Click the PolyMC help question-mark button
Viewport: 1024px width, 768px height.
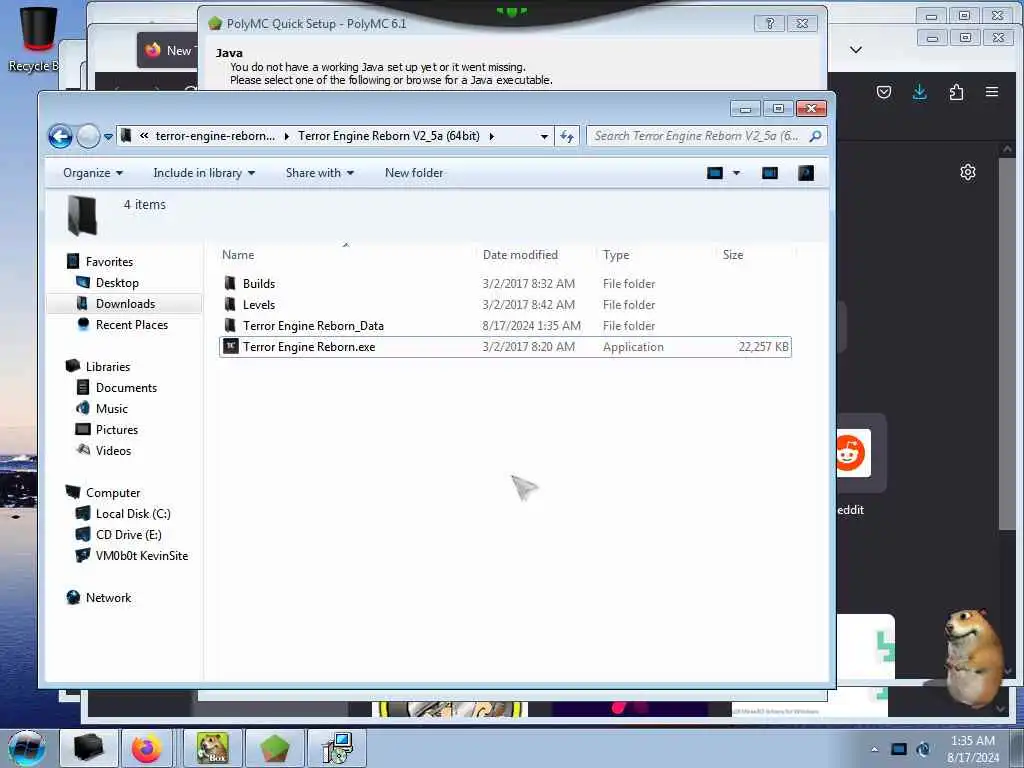[770, 24]
